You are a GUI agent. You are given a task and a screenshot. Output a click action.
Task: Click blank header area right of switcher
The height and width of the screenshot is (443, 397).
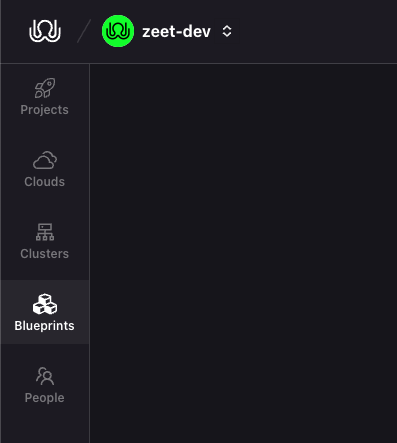tap(318, 31)
